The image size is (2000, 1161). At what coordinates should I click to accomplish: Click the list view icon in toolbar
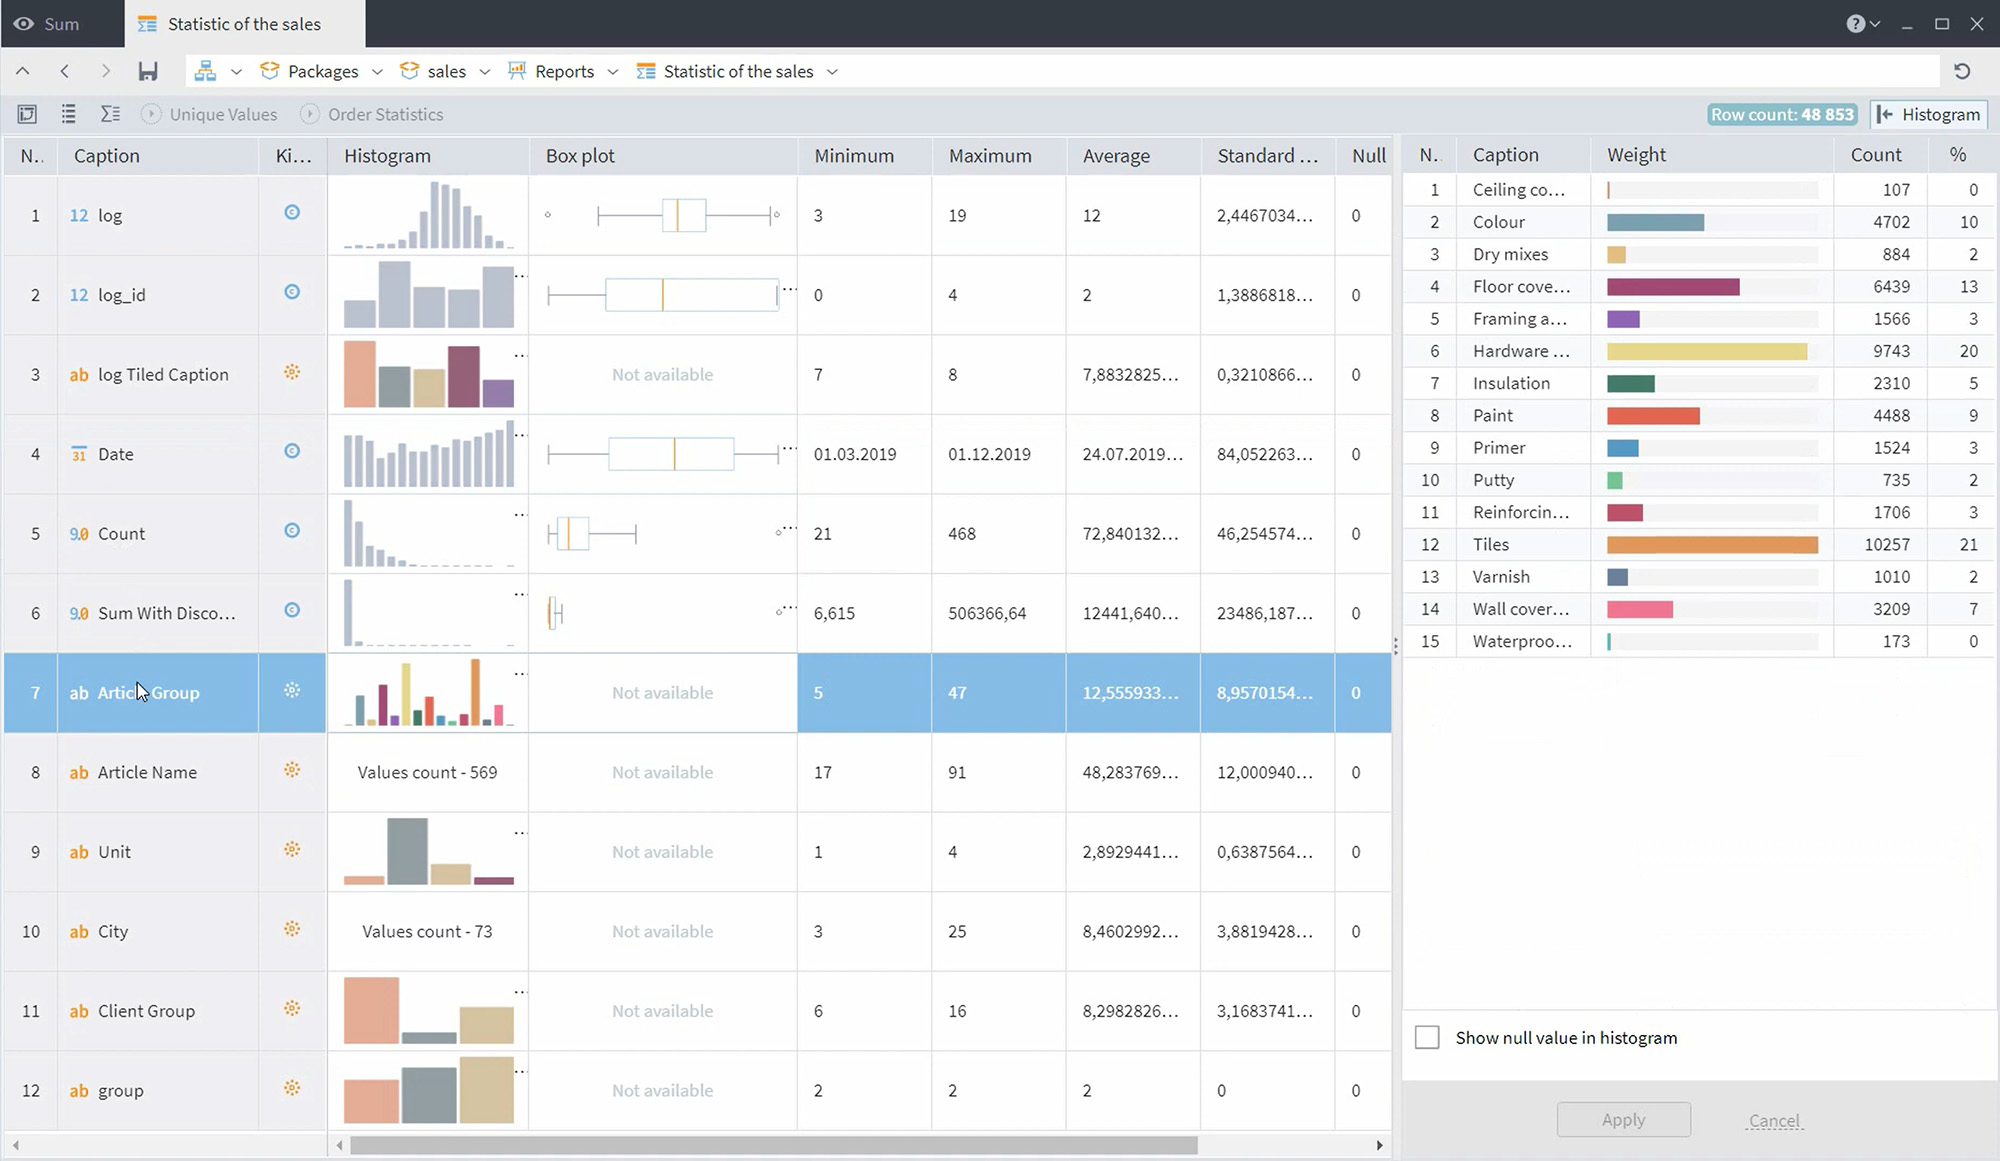[x=68, y=114]
